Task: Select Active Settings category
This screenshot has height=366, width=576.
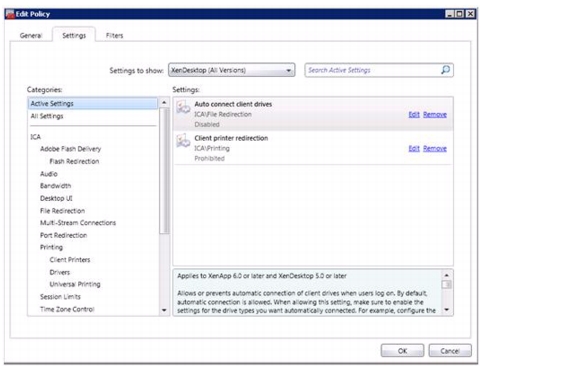Action: pyautogui.click(x=93, y=104)
